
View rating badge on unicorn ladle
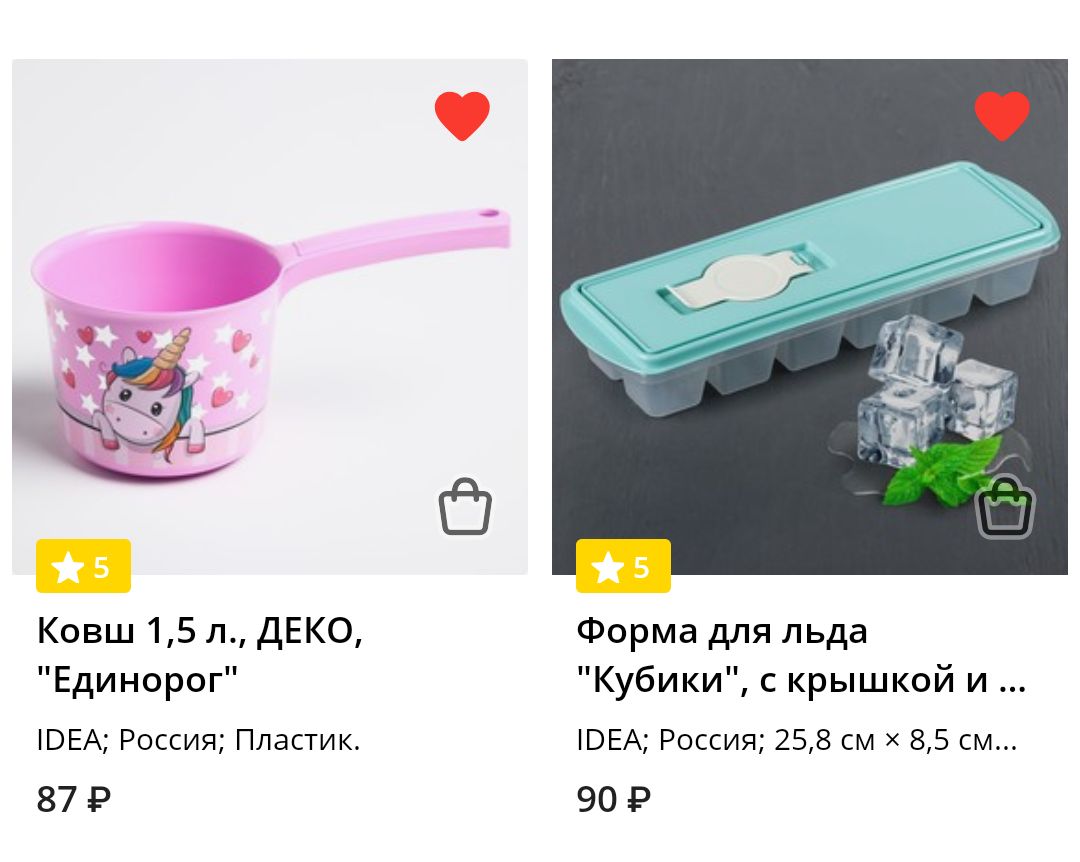(83, 566)
